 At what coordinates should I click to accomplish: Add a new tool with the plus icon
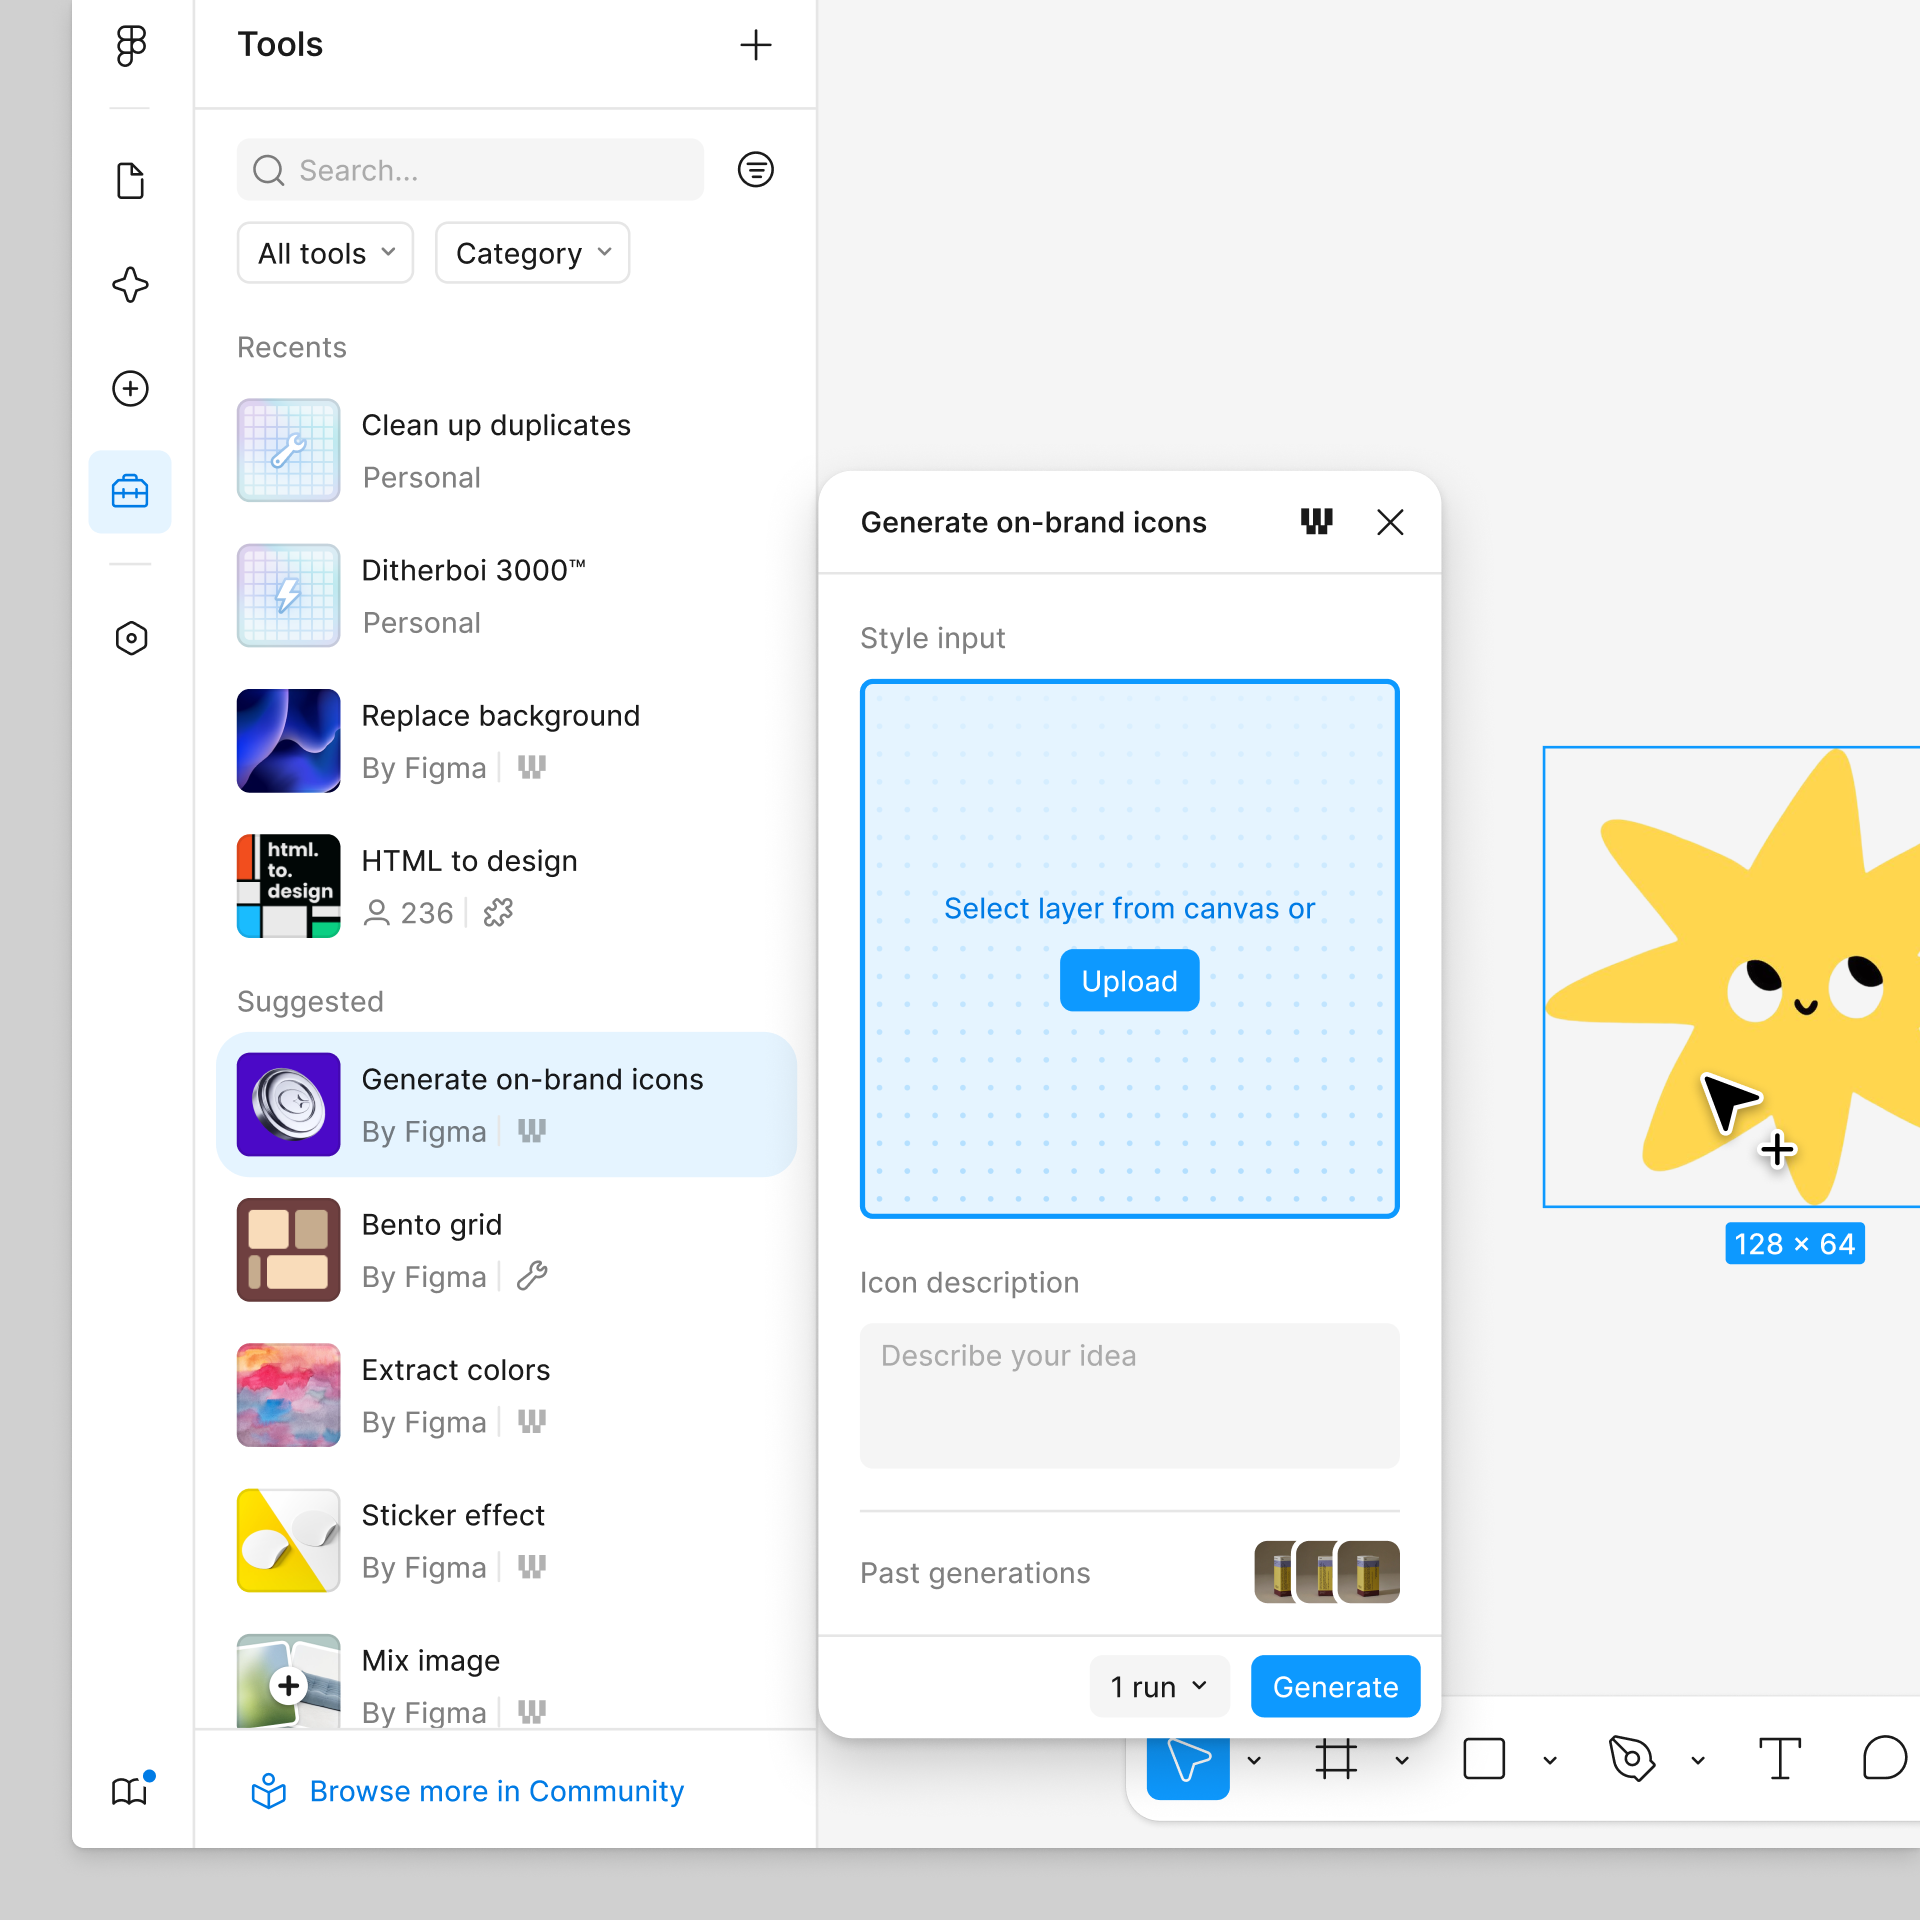point(756,45)
